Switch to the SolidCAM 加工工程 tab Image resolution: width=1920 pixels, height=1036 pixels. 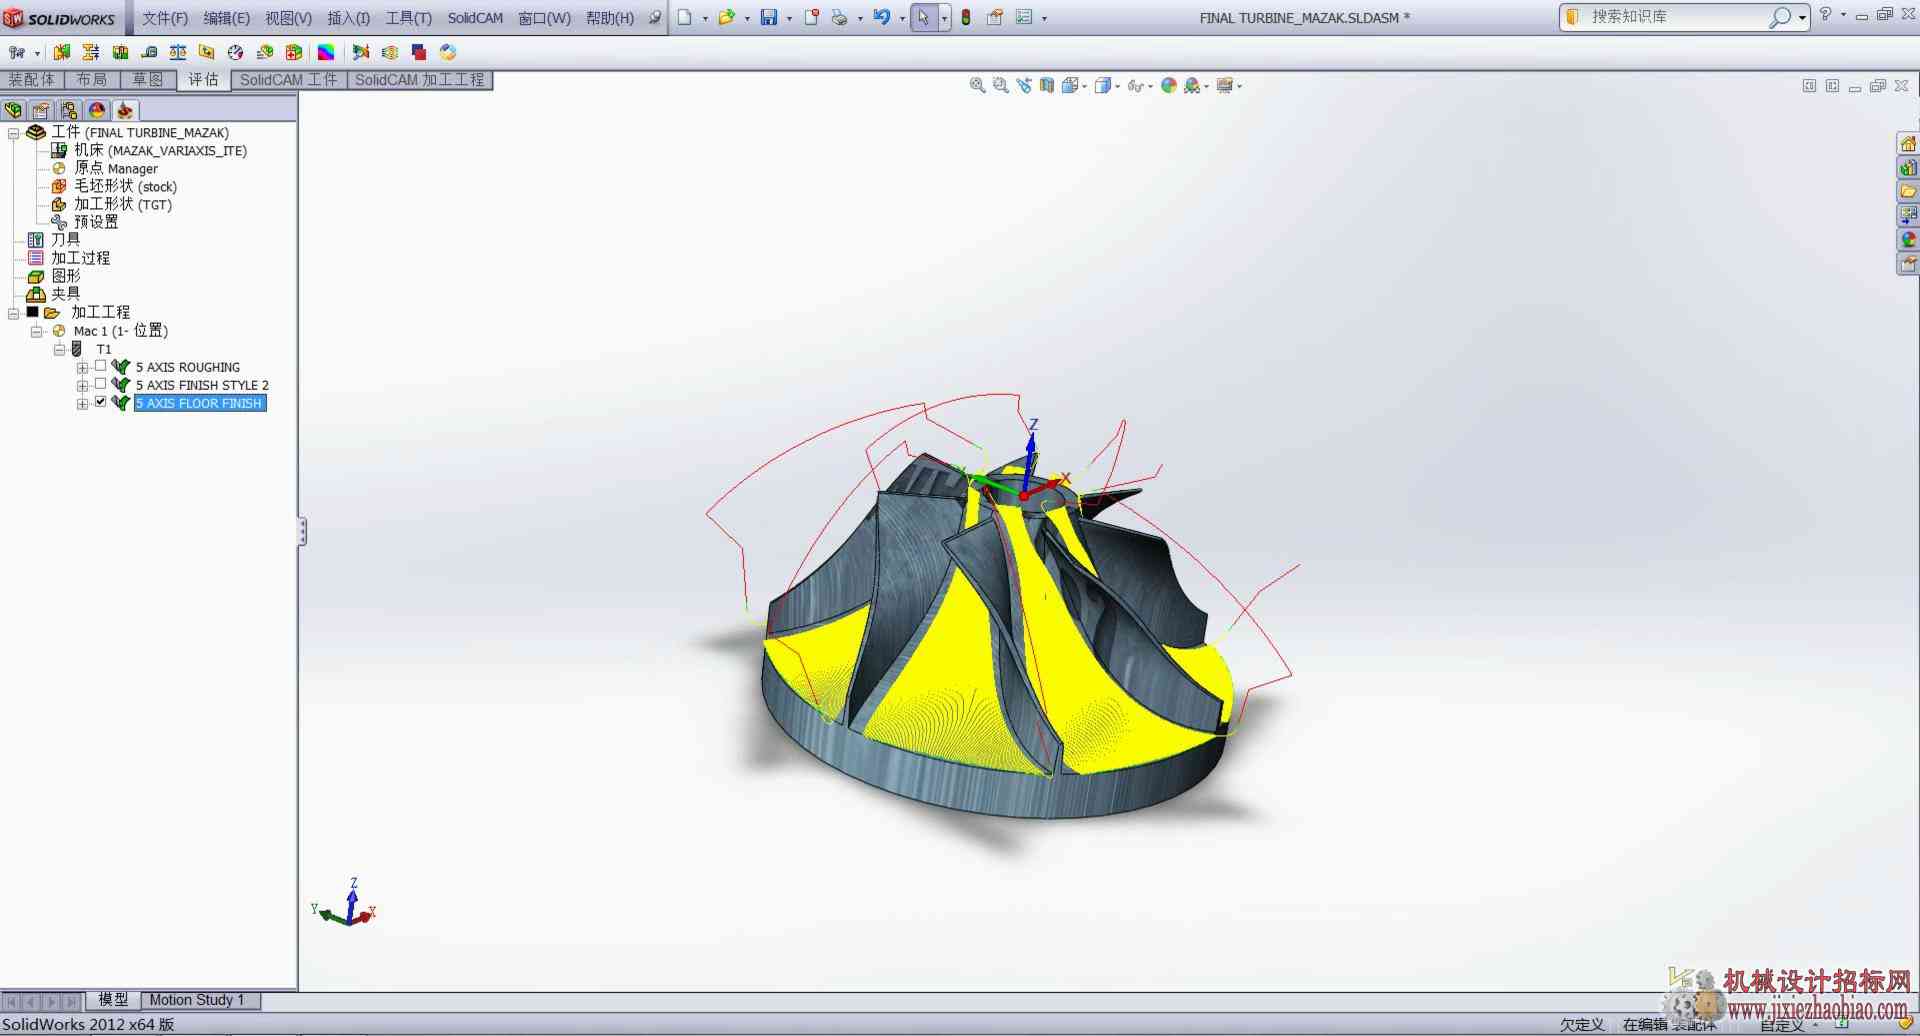[420, 80]
